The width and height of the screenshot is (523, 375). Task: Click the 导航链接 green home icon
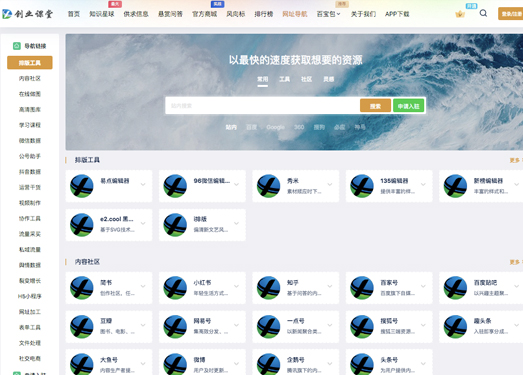(x=17, y=46)
